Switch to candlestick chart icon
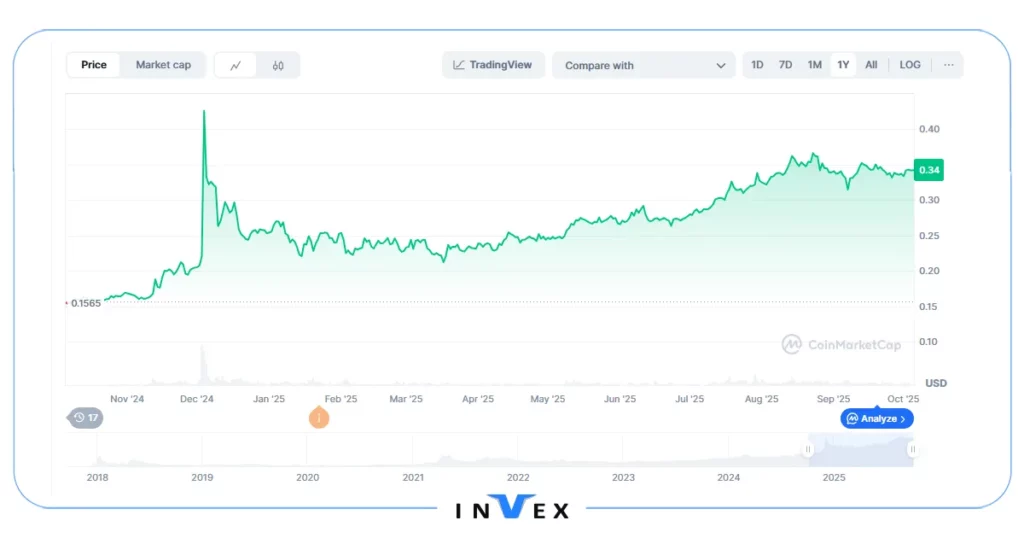Viewport: 1024px width, 538px height. tap(278, 66)
